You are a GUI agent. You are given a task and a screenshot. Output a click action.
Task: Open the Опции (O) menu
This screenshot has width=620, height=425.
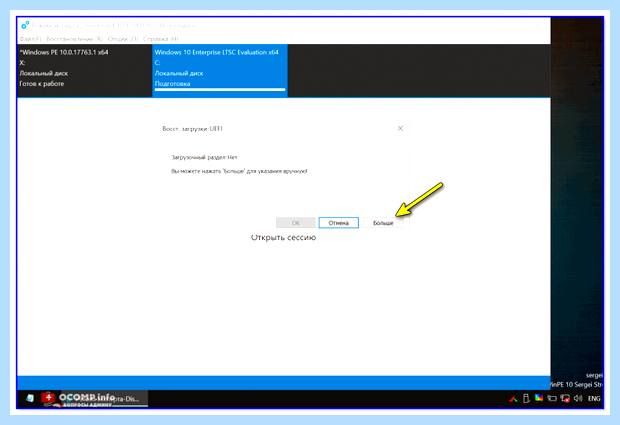[123, 39]
